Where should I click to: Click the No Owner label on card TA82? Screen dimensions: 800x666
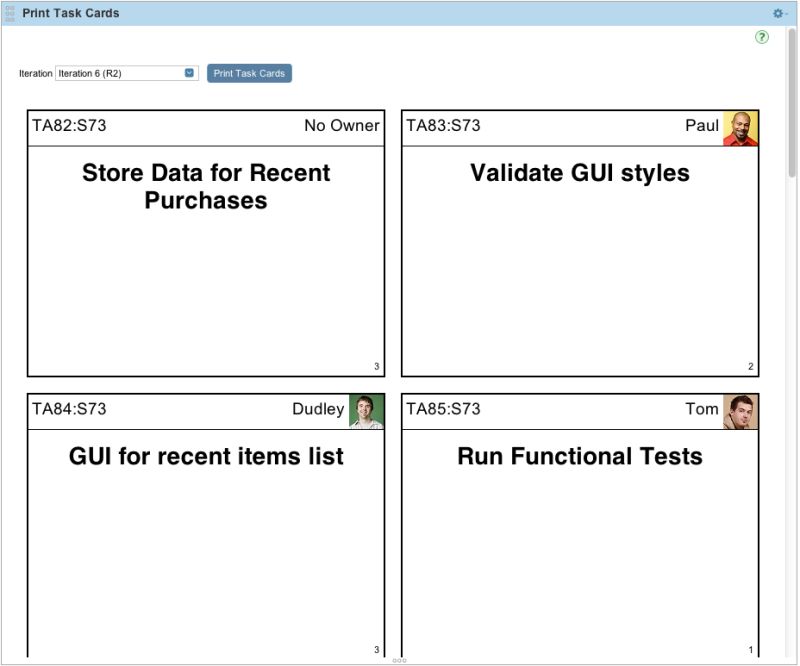coord(342,126)
